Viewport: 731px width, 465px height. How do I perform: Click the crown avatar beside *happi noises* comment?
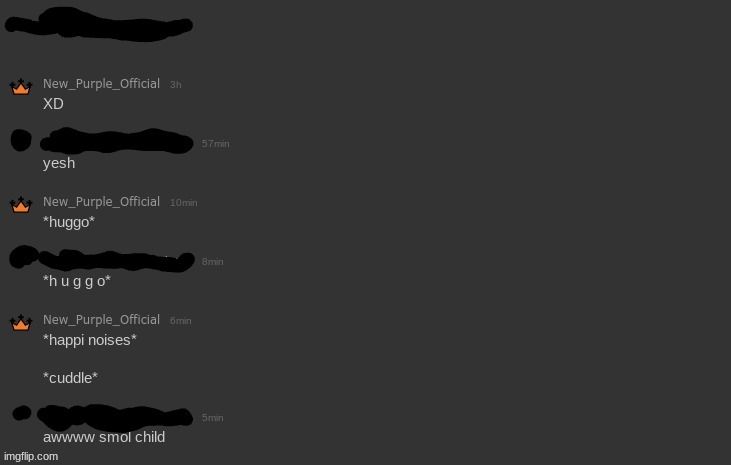(x=21, y=323)
